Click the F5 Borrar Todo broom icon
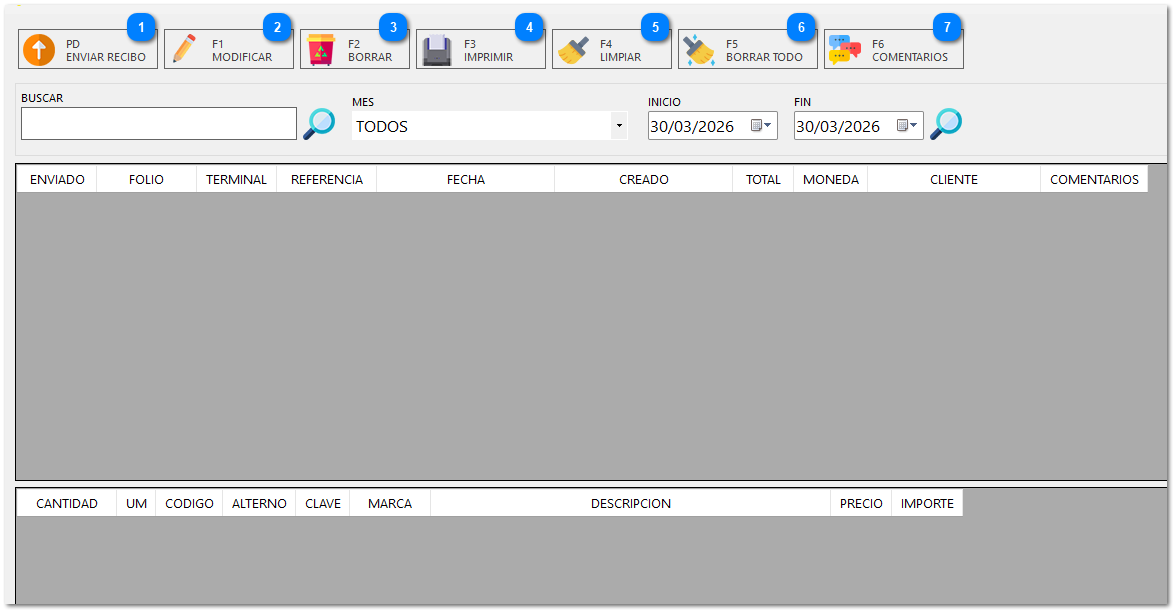The width and height of the screenshot is (1176, 613). [x=699, y=50]
